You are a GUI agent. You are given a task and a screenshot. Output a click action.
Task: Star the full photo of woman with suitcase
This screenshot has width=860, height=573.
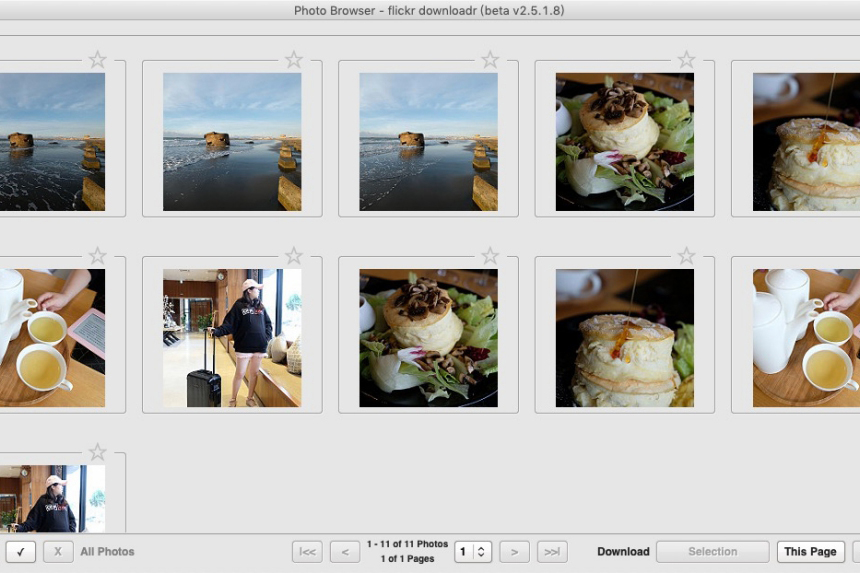click(294, 256)
